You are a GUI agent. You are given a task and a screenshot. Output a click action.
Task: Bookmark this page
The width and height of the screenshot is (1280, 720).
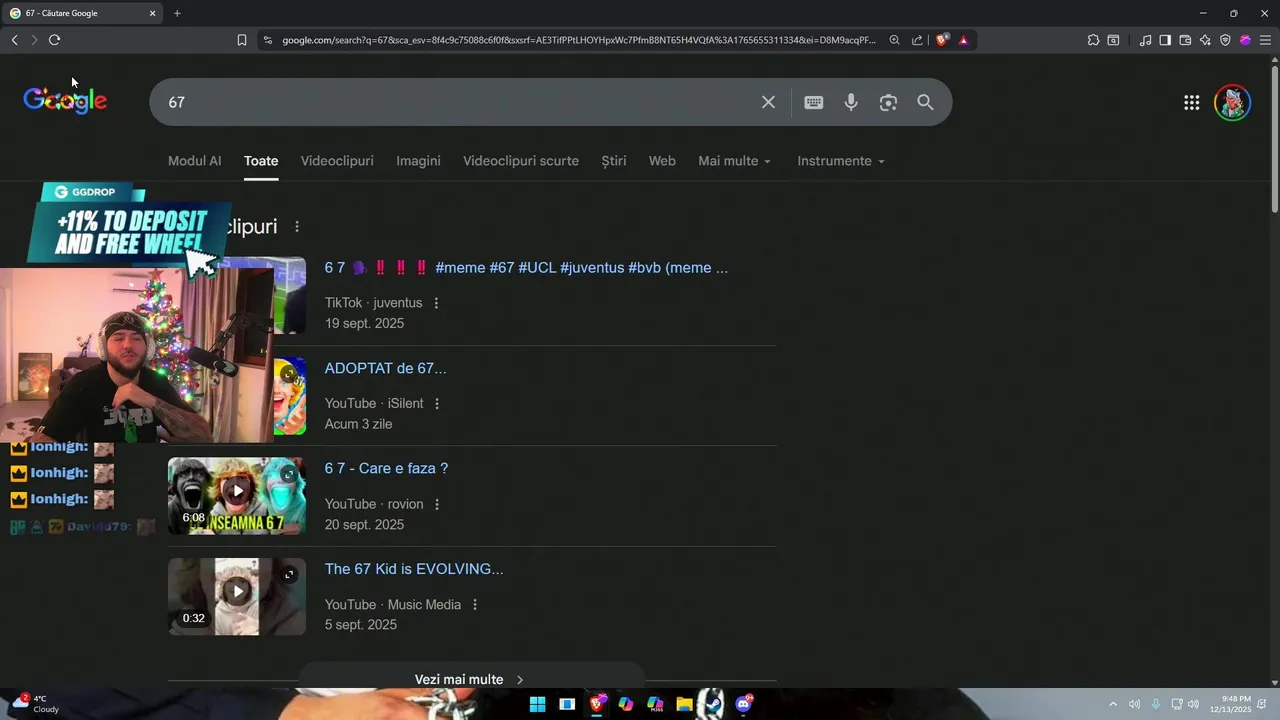[x=241, y=40]
